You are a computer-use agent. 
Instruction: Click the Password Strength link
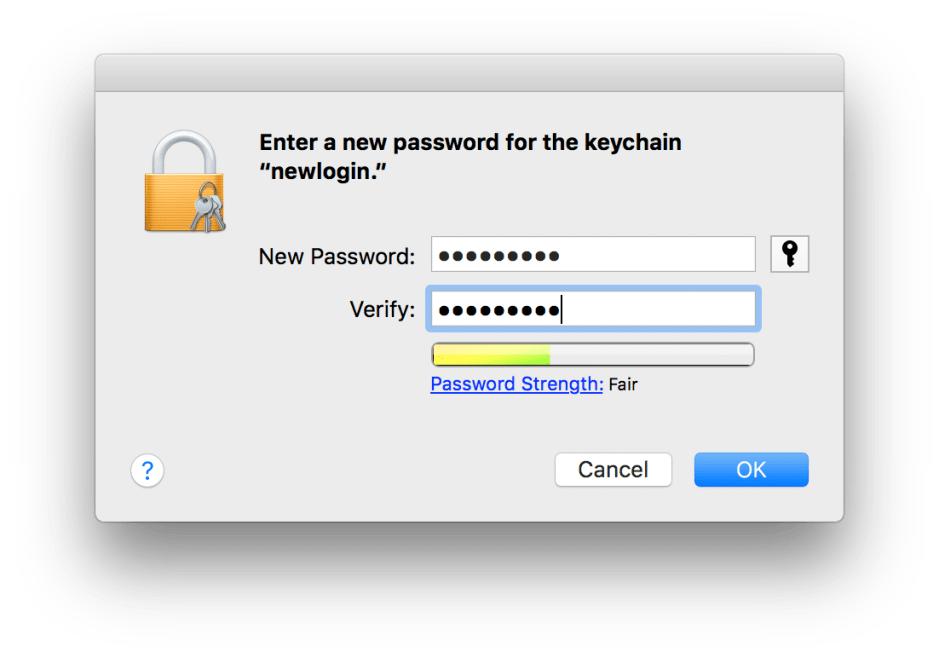coord(515,384)
